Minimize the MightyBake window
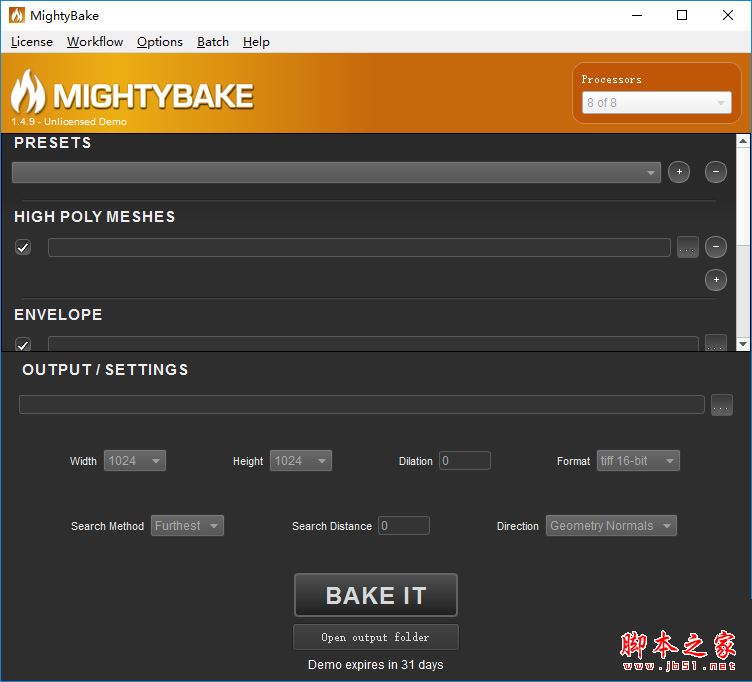 click(637, 15)
